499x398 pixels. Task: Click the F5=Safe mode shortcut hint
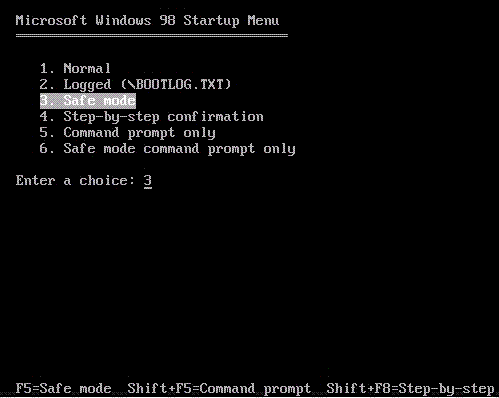[63, 389]
